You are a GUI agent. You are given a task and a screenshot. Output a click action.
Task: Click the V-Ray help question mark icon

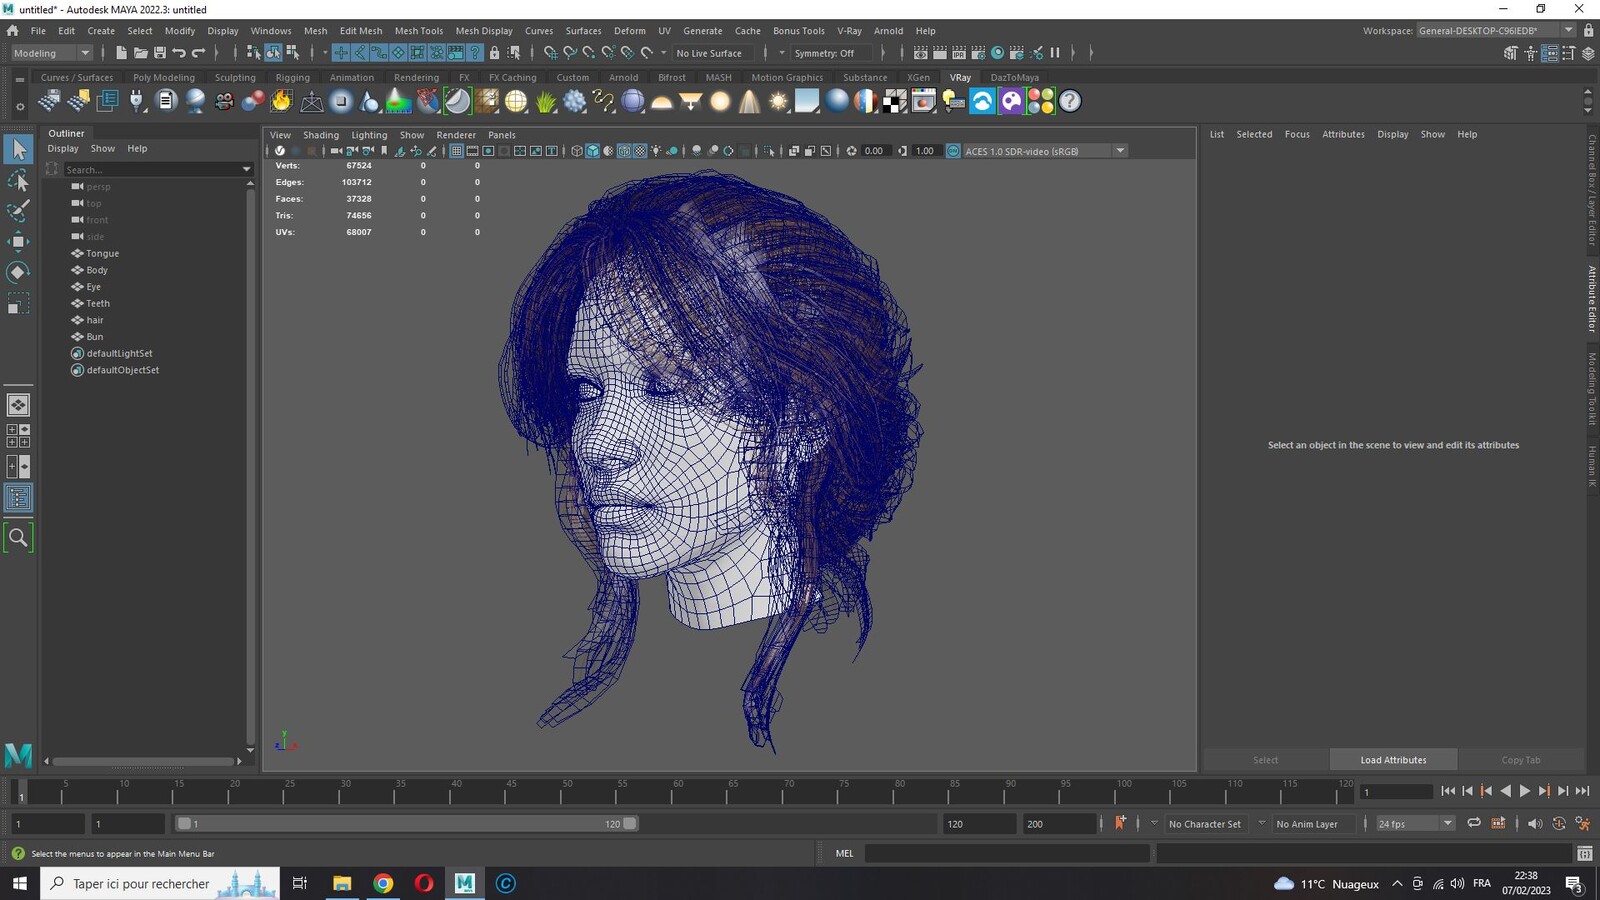(x=1070, y=101)
